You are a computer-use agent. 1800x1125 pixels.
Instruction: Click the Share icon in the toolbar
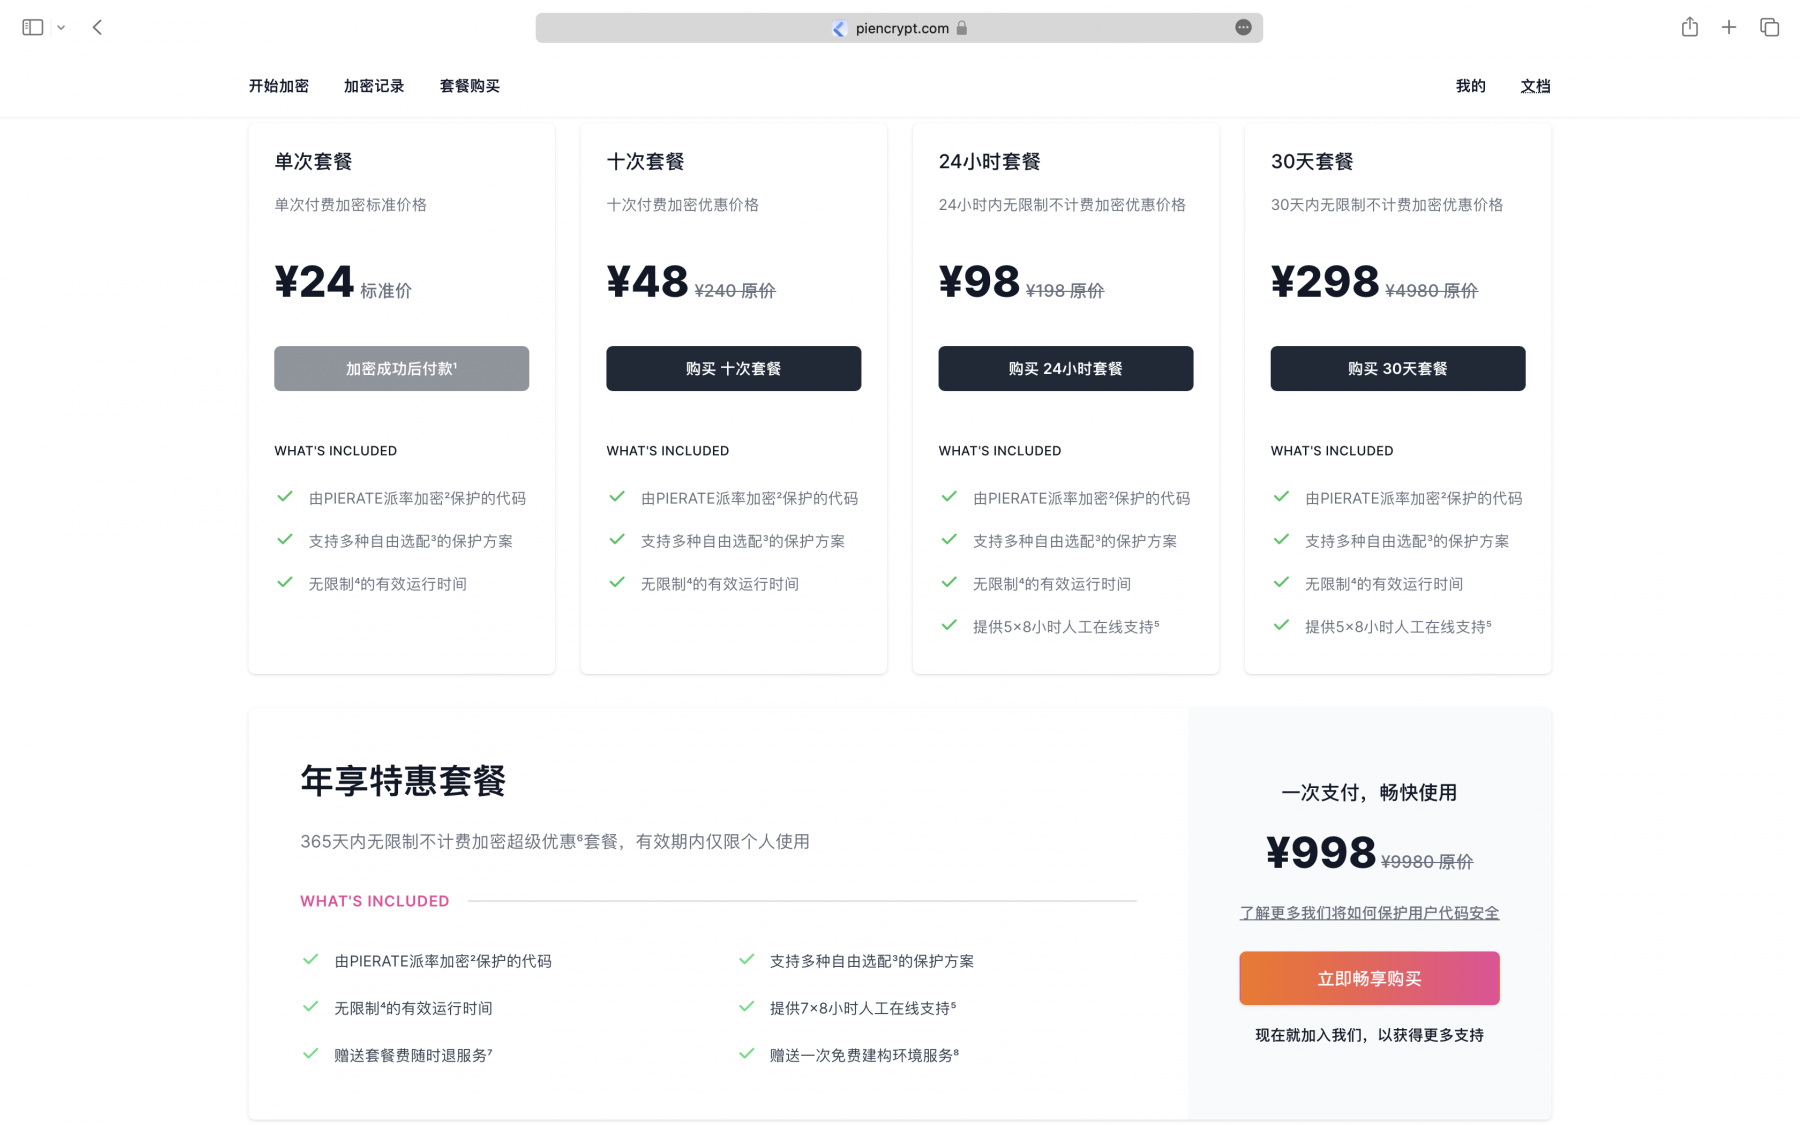pyautogui.click(x=1690, y=27)
